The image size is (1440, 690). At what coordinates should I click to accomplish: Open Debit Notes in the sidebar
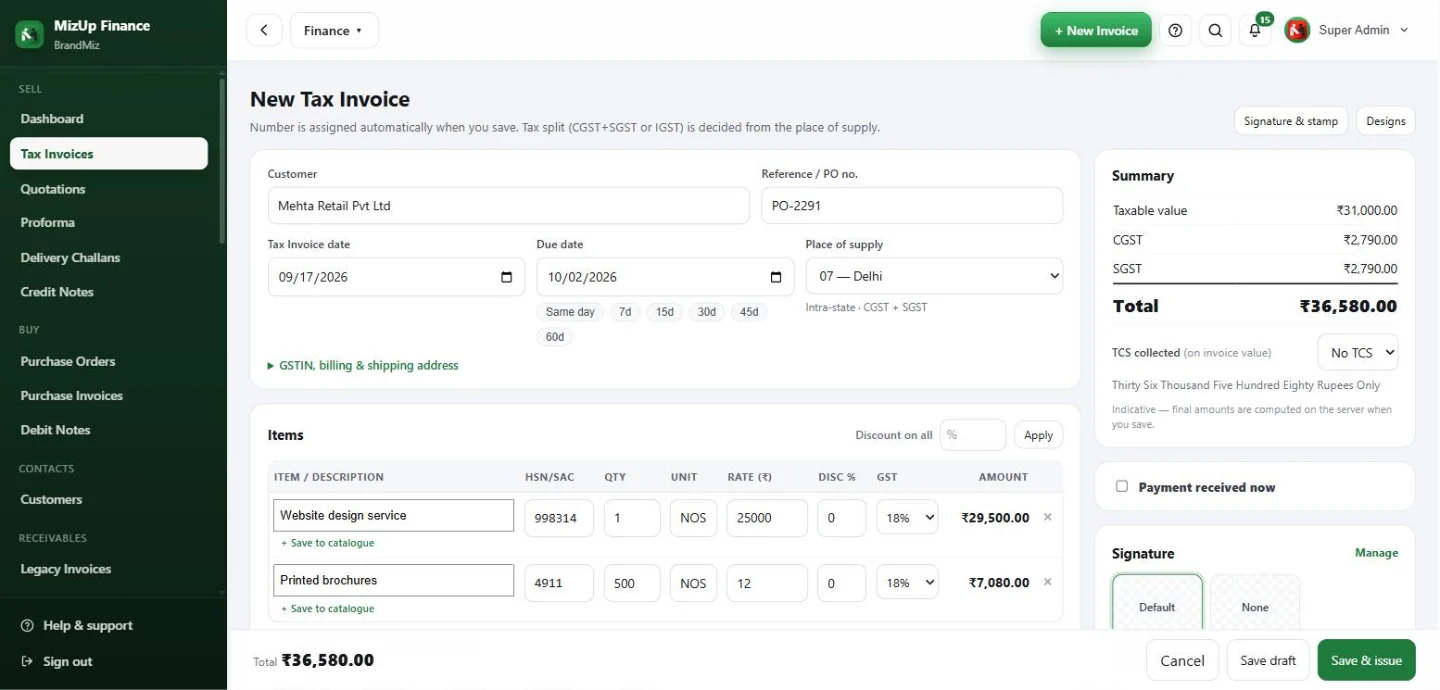109,430
